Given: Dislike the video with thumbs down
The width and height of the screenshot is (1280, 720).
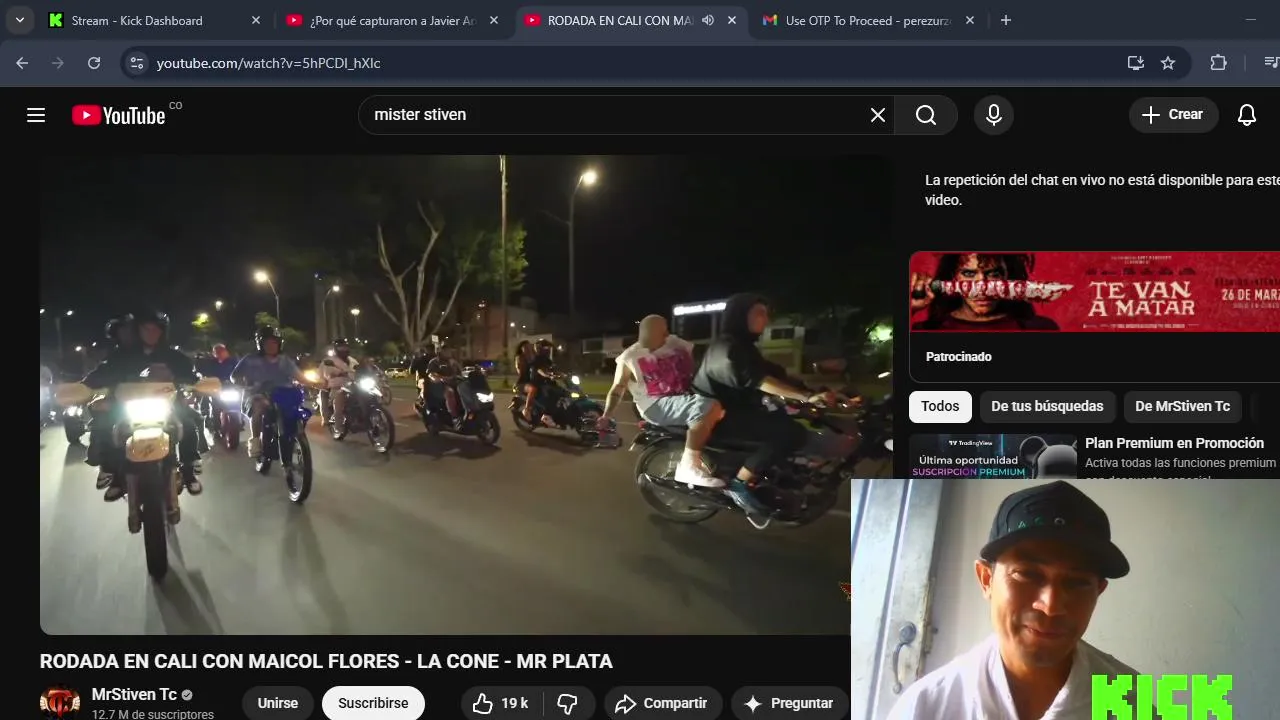Looking at the screenshot, I should (x=567, y=703).
